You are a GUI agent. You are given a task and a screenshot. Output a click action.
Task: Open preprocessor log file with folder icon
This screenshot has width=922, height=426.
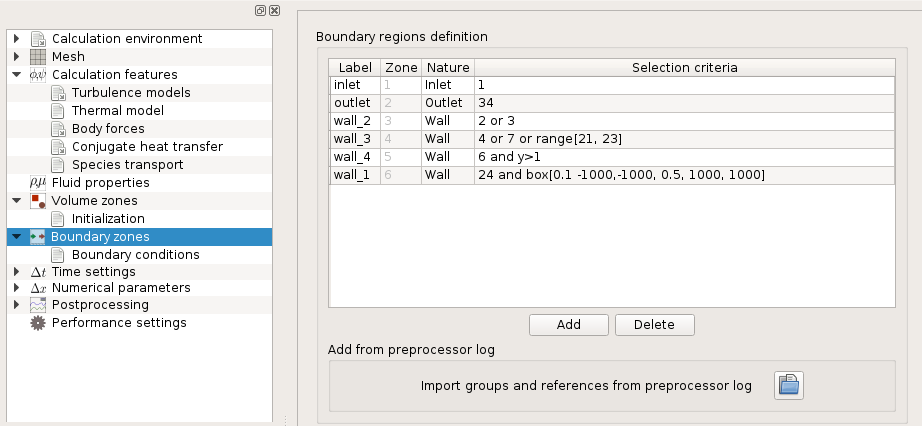[789, 386]
